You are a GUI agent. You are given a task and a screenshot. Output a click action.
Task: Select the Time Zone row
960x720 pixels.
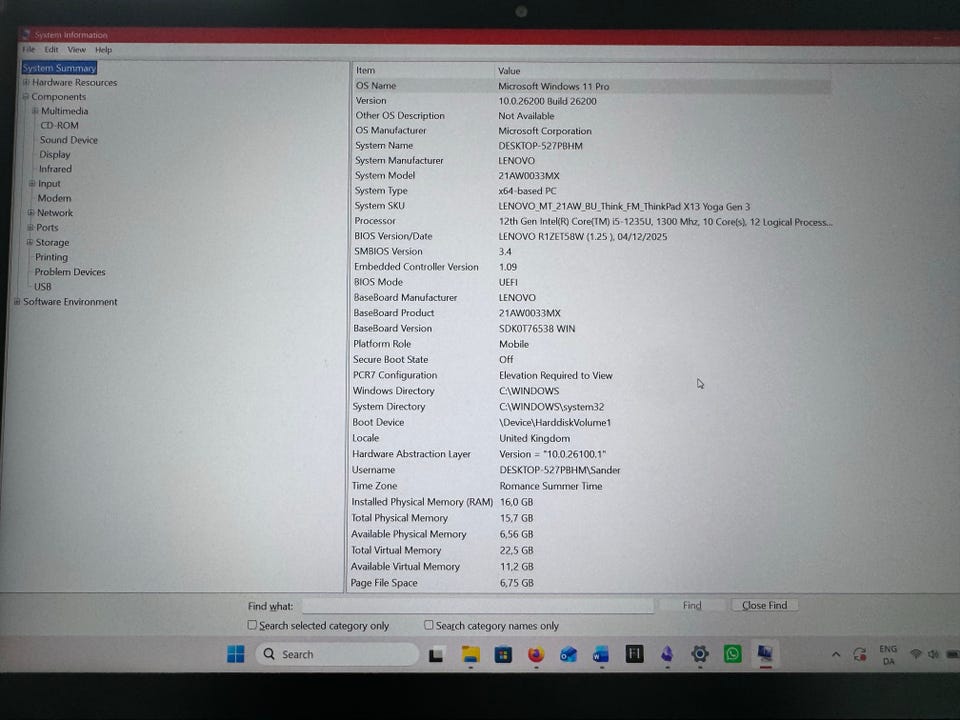coord(591,486)
